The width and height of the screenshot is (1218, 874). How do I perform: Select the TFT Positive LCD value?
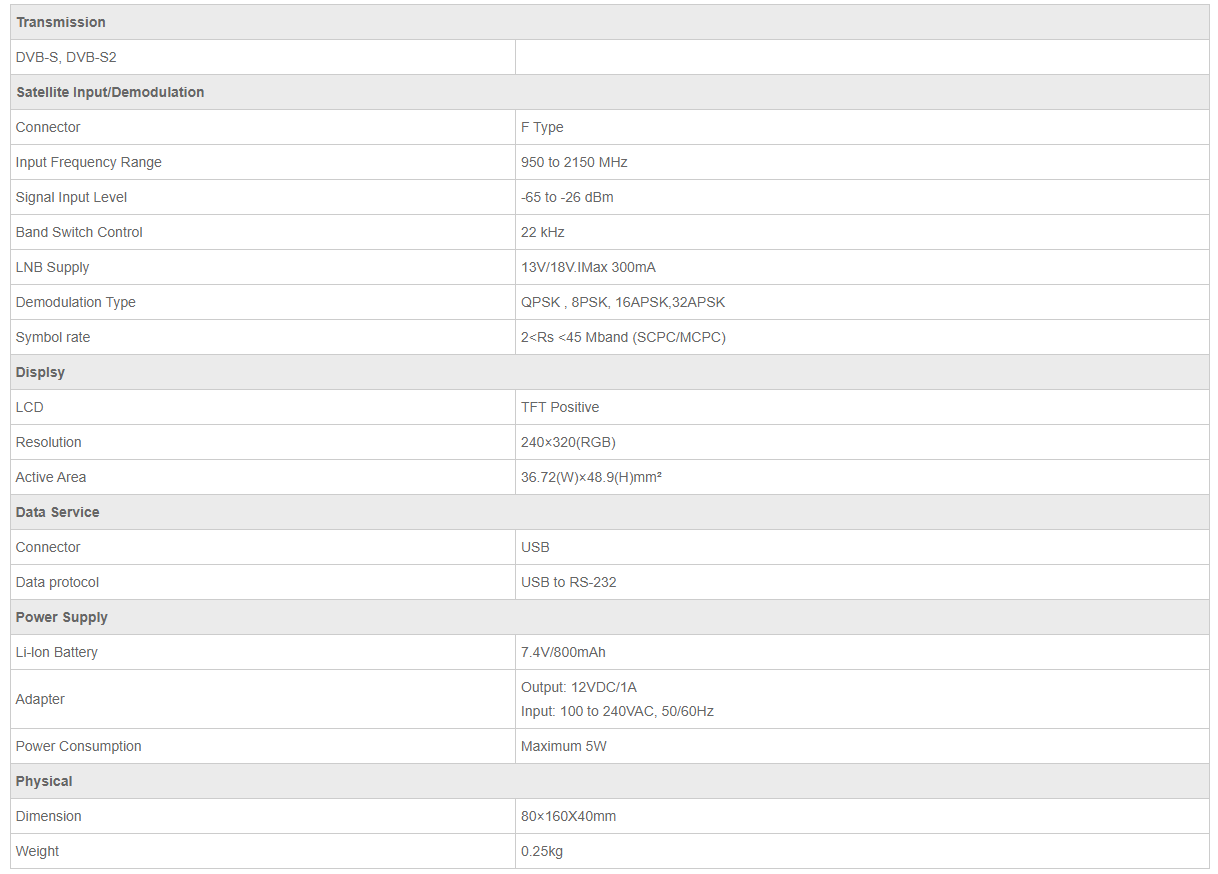click(x=560, y=407)
